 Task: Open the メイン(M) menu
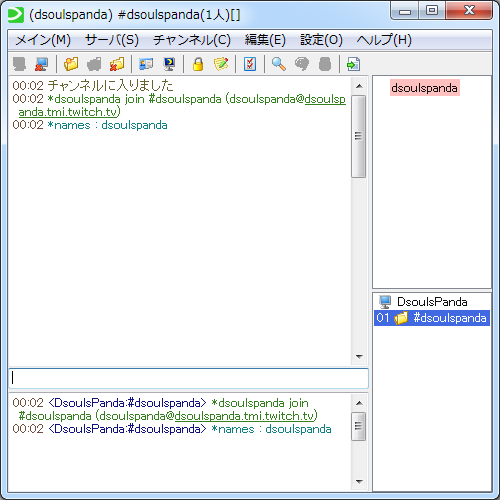(43, 40)
